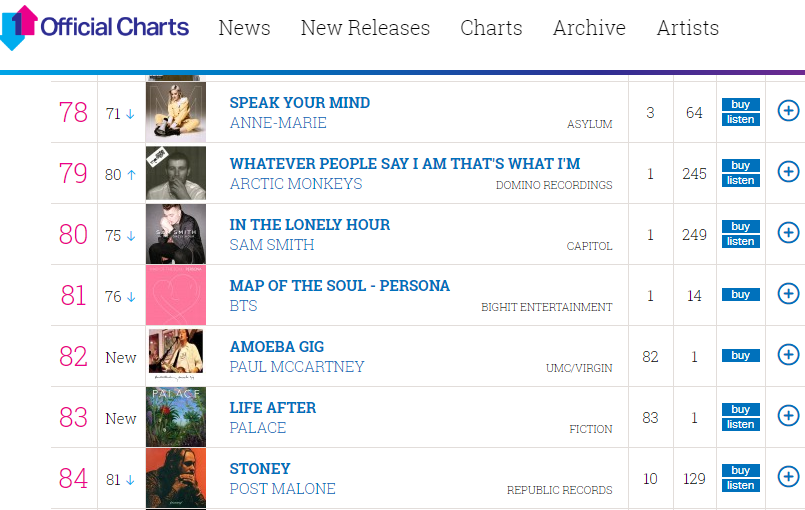The width and height of the screenshot is (805, 510).
Task: Click the Official Charts logo icon
Action: tap(19, 27)
